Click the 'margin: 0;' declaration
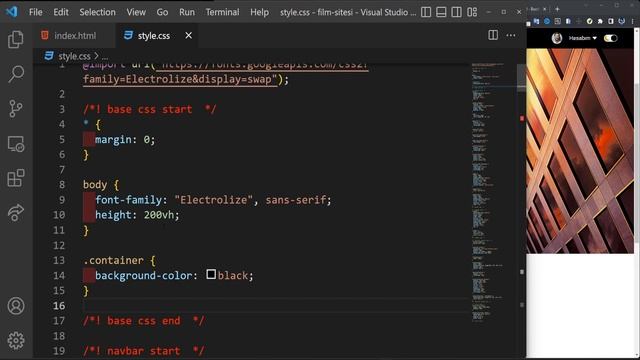This screenshot has width=640, height=360. pyautogui.click(x=125, y=140)
